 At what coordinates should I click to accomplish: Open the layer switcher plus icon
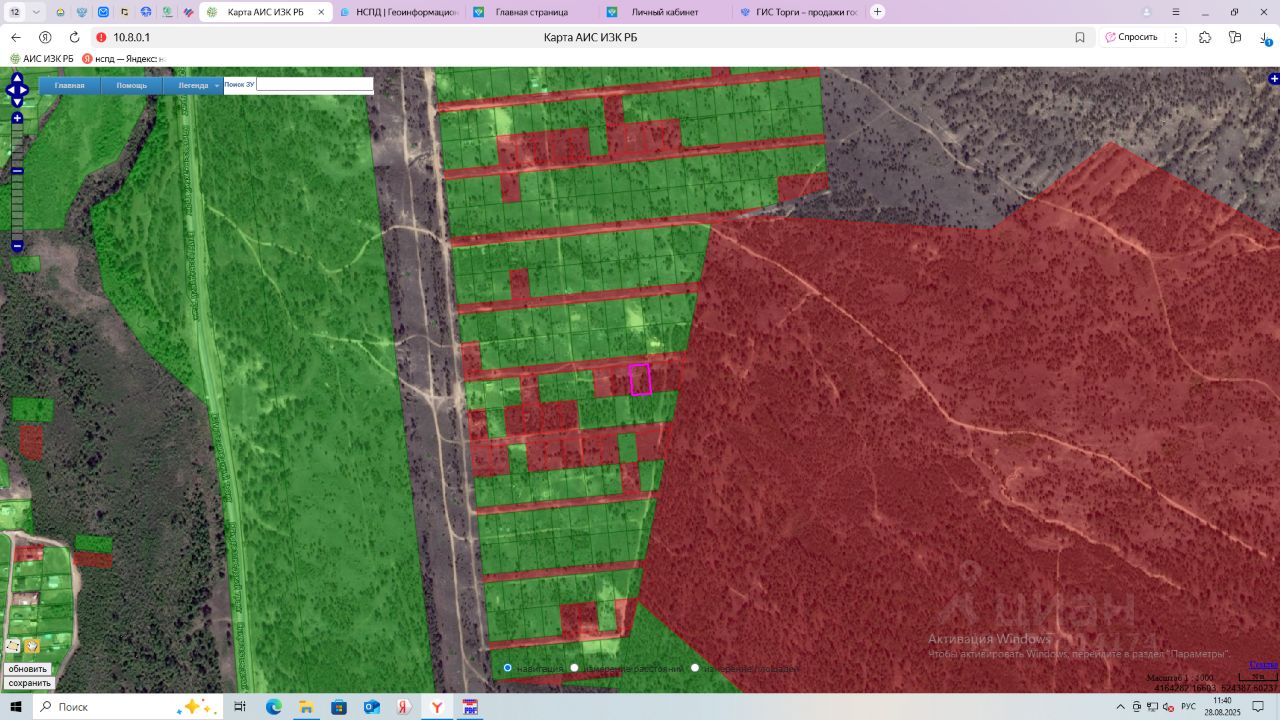pos(1273,78)
